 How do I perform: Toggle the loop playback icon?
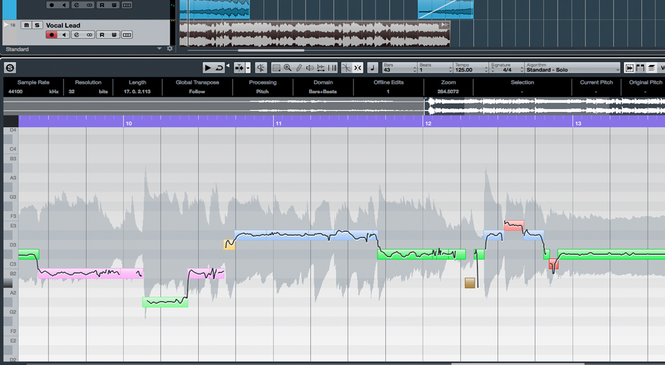pos(219,67)
